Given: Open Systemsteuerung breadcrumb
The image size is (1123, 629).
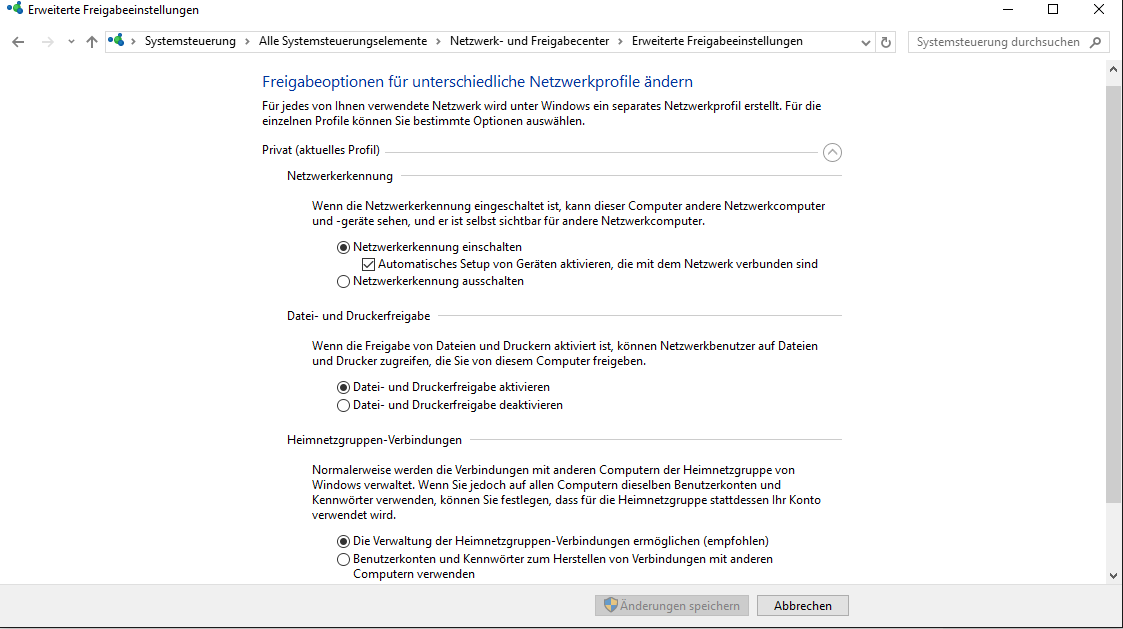Looking at the screenshot, I should (x=190, y=42).
